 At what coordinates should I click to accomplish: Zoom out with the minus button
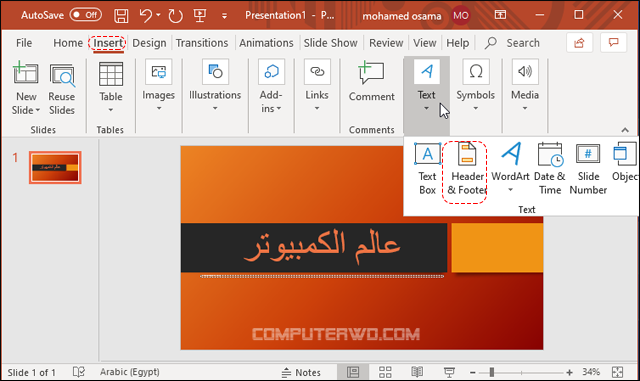click(x=473, y=372)
